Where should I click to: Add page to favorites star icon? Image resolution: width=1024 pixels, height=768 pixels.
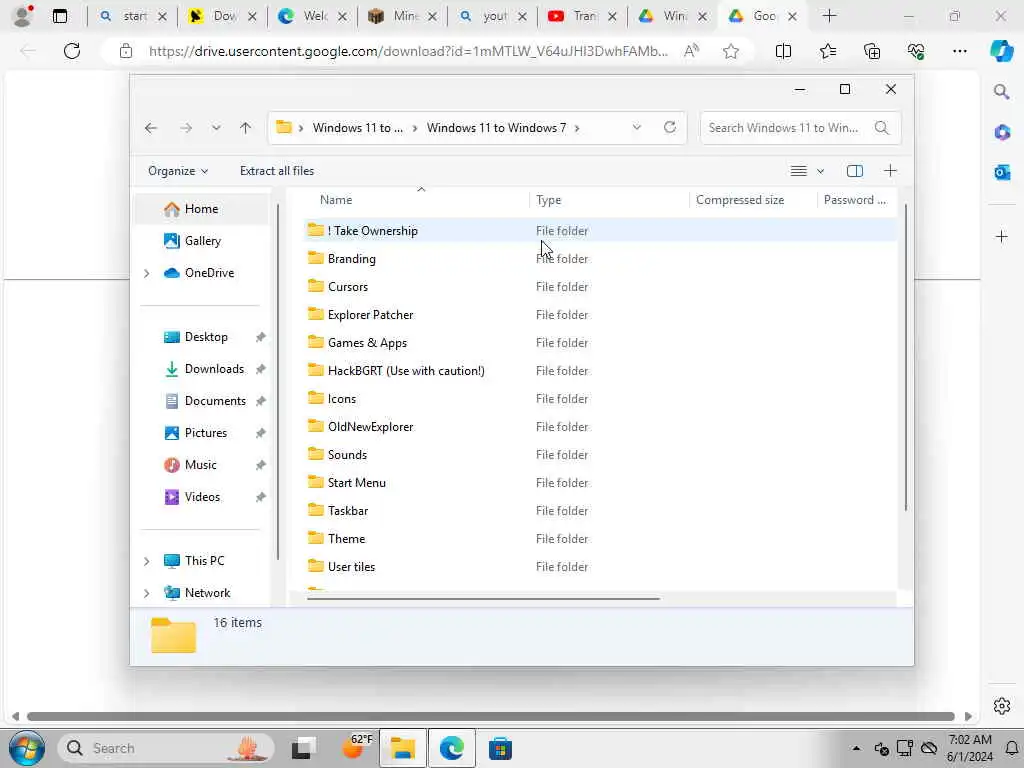point(731,51)
